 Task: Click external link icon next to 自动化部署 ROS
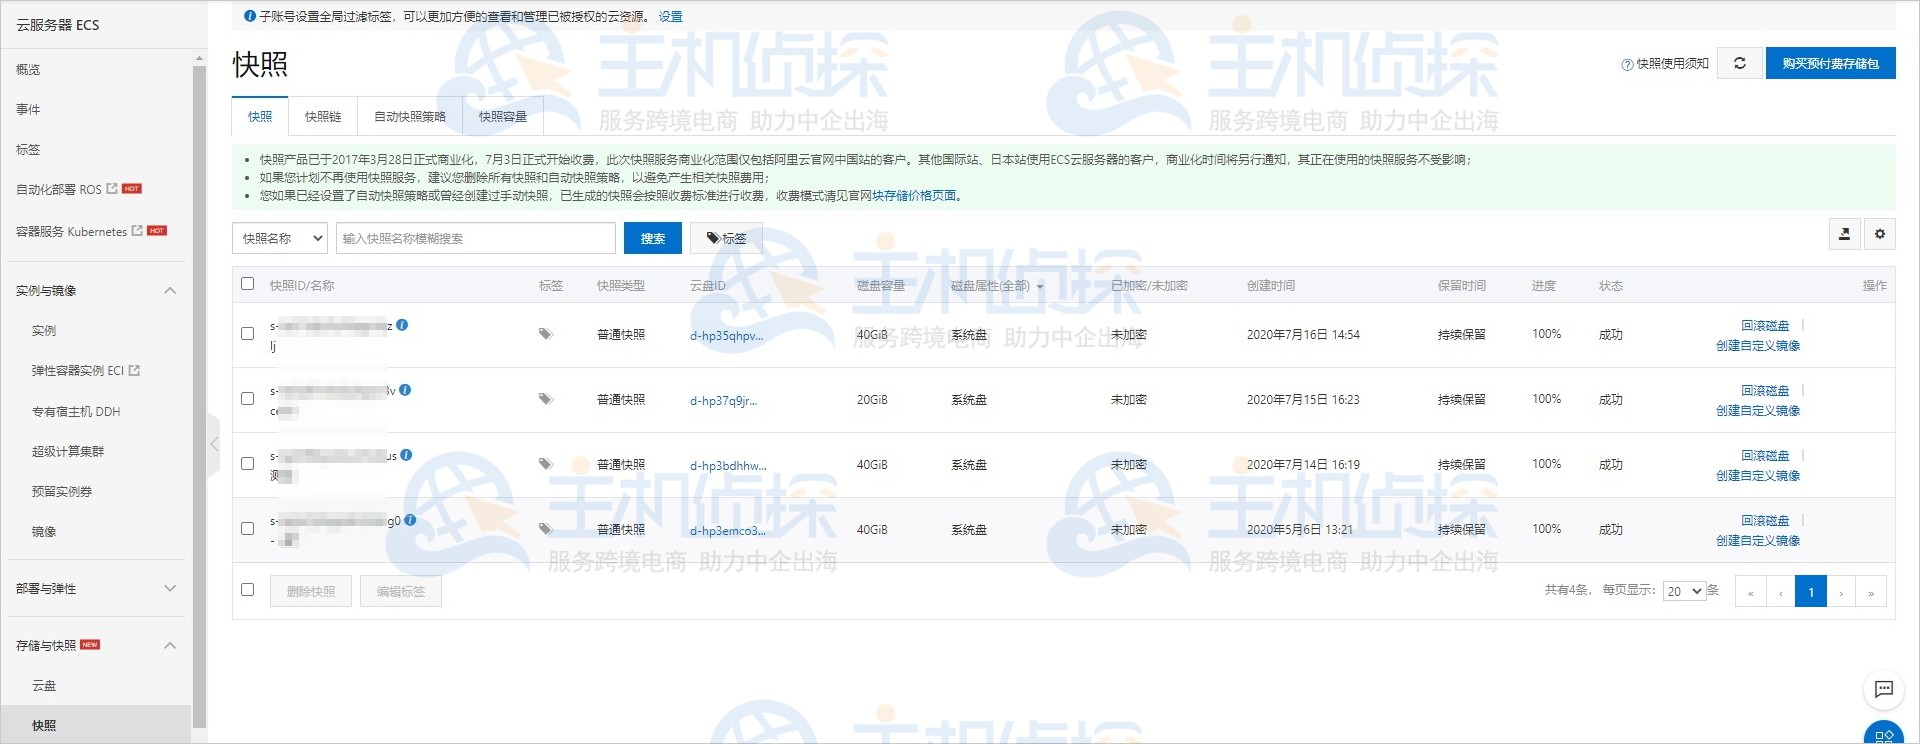pos(112,188)
